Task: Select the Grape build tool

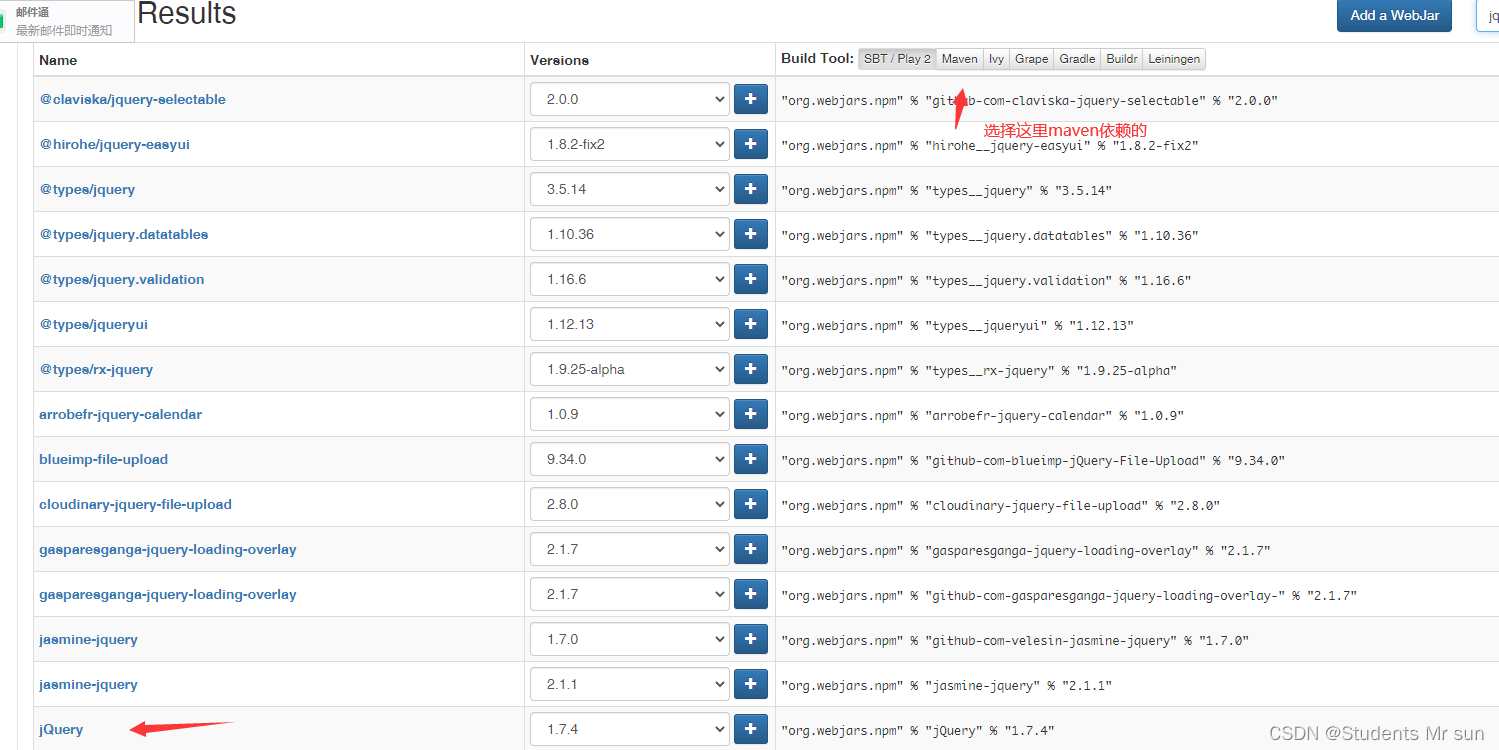Action: 1032,59
